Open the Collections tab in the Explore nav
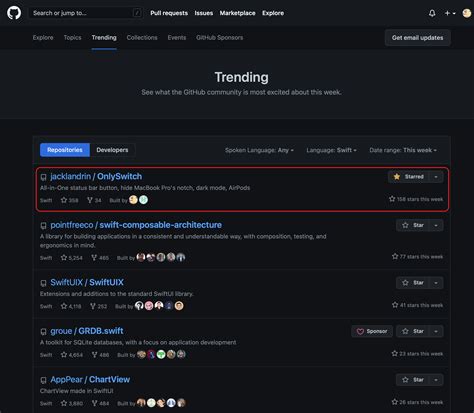Viewport: 474px width, 413px height. tap(142, 38)
